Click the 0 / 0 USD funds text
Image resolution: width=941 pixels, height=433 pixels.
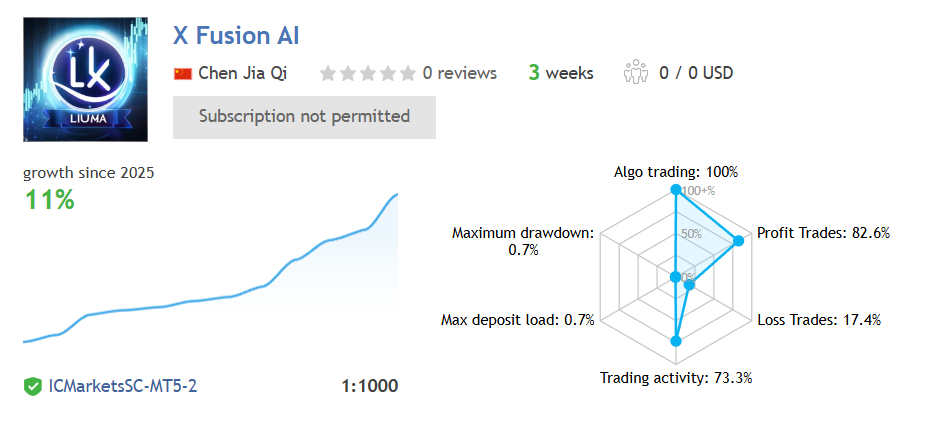click(x=696, y=73)
